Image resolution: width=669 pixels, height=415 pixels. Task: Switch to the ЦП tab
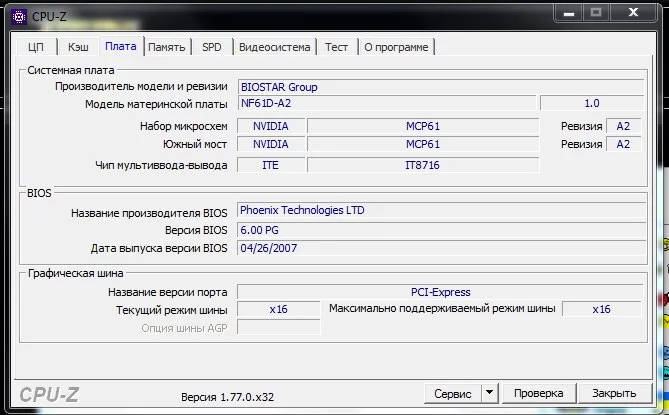coord(36,47)
